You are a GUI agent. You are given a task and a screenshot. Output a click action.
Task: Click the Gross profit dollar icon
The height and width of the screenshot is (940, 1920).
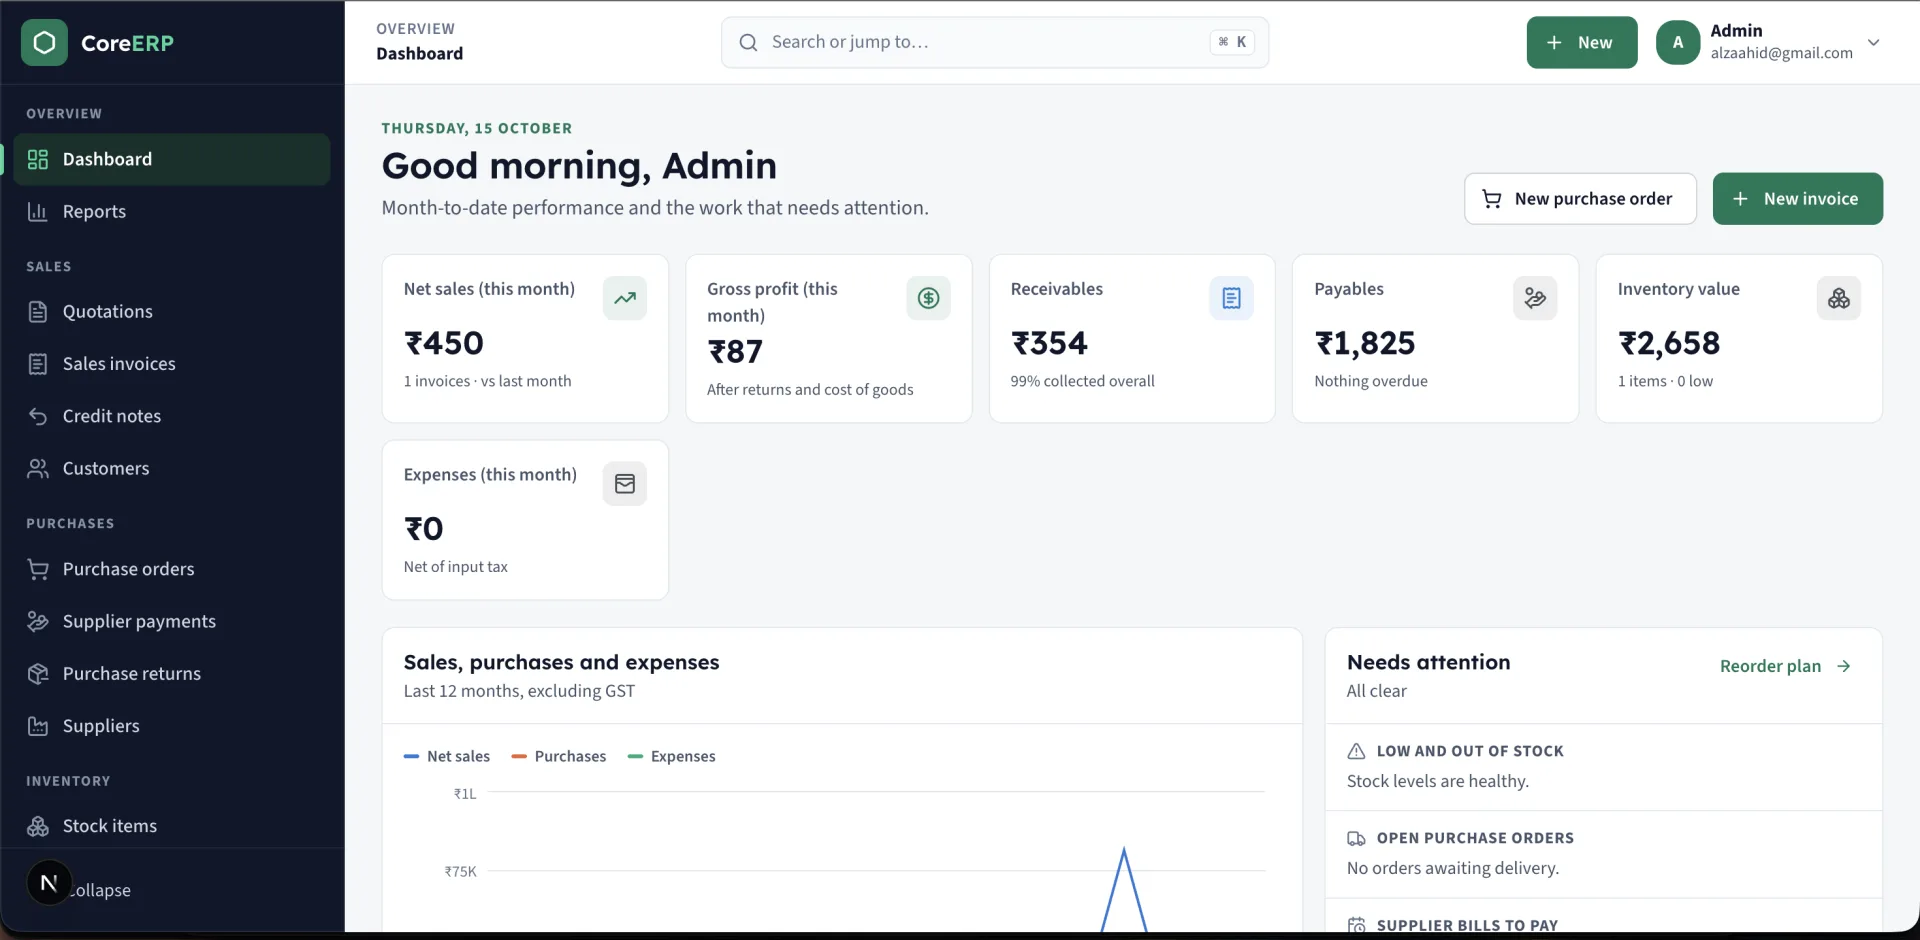928,298
